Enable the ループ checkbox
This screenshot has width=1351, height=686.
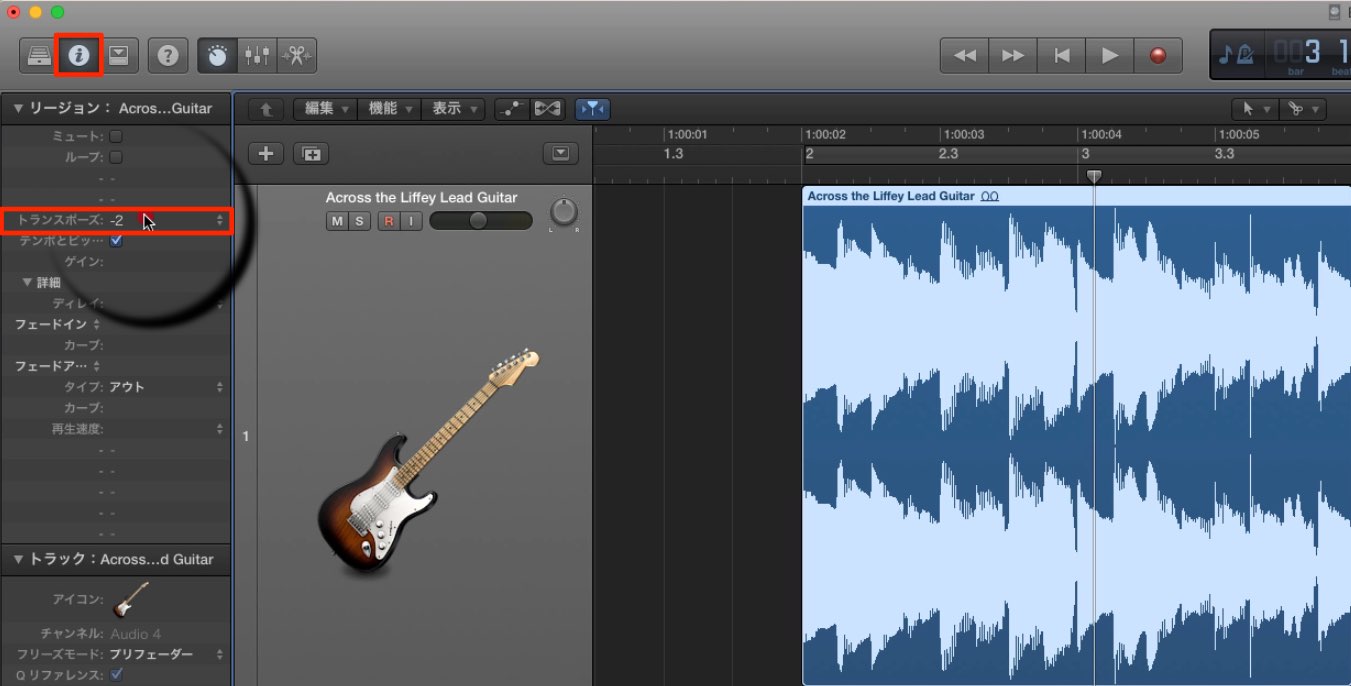point(116,157)
